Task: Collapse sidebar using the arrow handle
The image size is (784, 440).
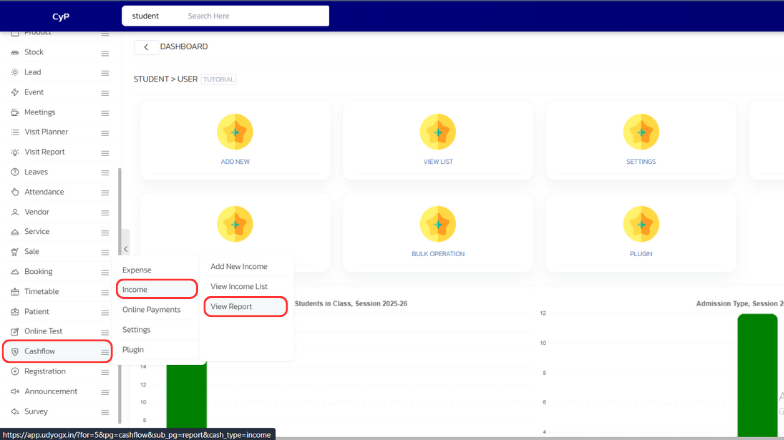Action: pos(125,248)
